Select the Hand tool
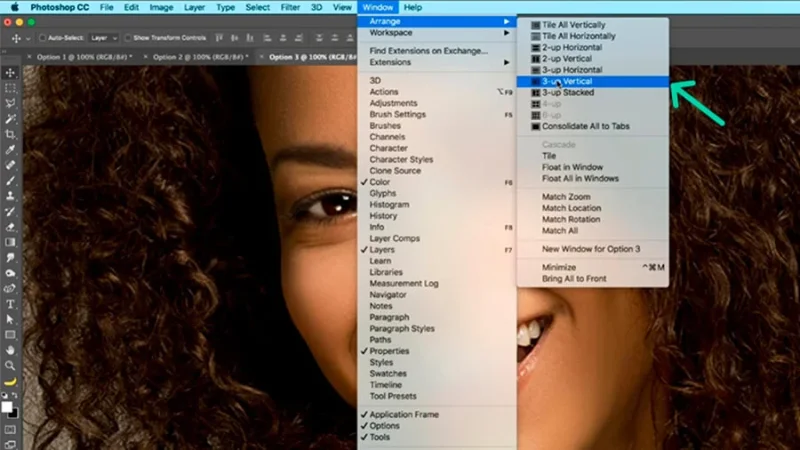The height and width of the screenshot is (450, 800). [x=10, y=350]
